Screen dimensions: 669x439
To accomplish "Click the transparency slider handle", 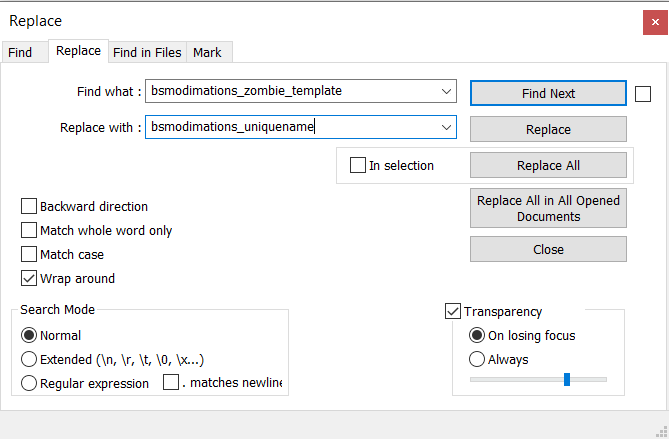I will click(567, 379).
